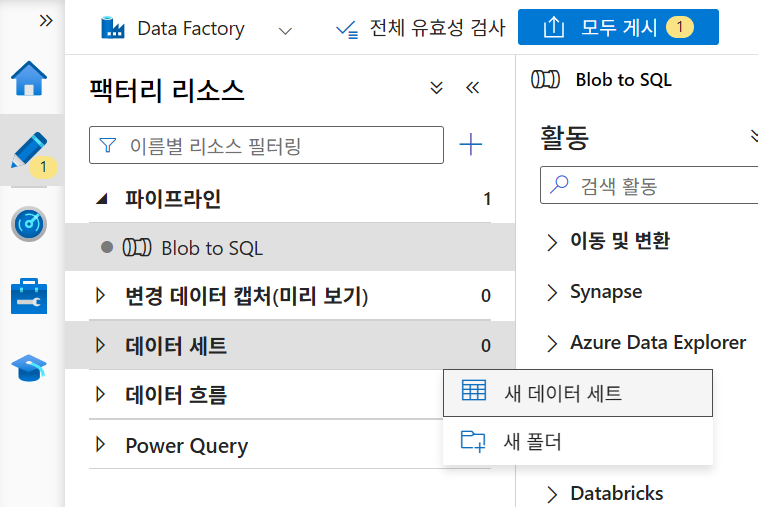Click the Data Factory icon
The height and width of the screenshot is (507, 758).
pyautogui.click(x=113, y=28)
